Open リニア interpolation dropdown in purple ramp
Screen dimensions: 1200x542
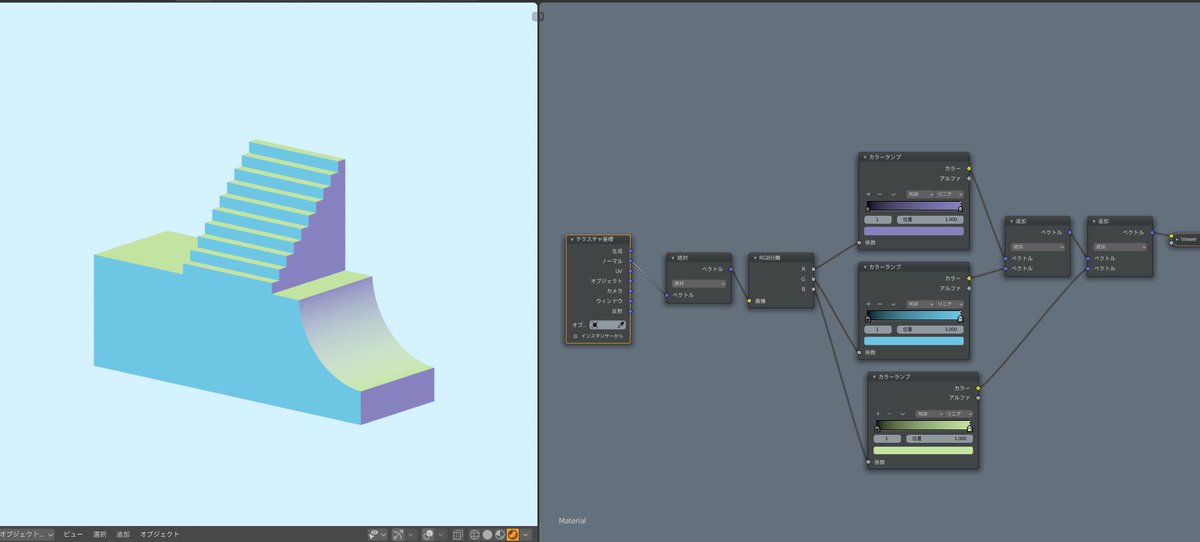(x=950, y=194)
